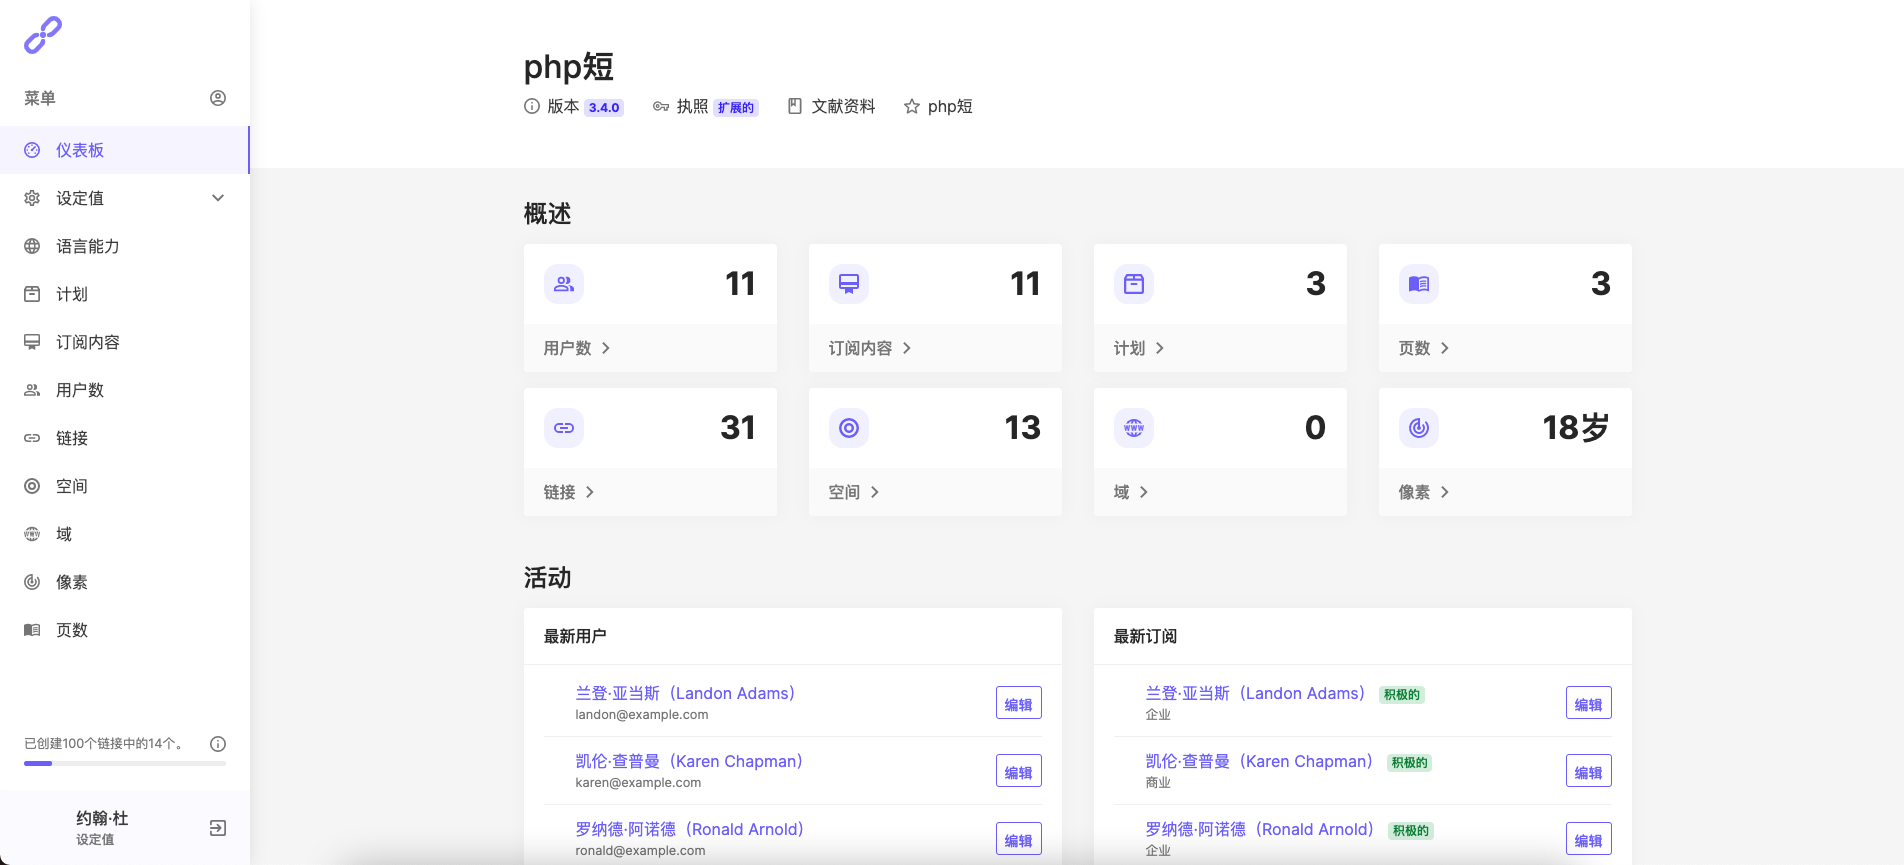Click the 页数 book icon in the sidebar
Viewport: 1904px width, 865px height.
pyautogui.click(x=32, y=630)
